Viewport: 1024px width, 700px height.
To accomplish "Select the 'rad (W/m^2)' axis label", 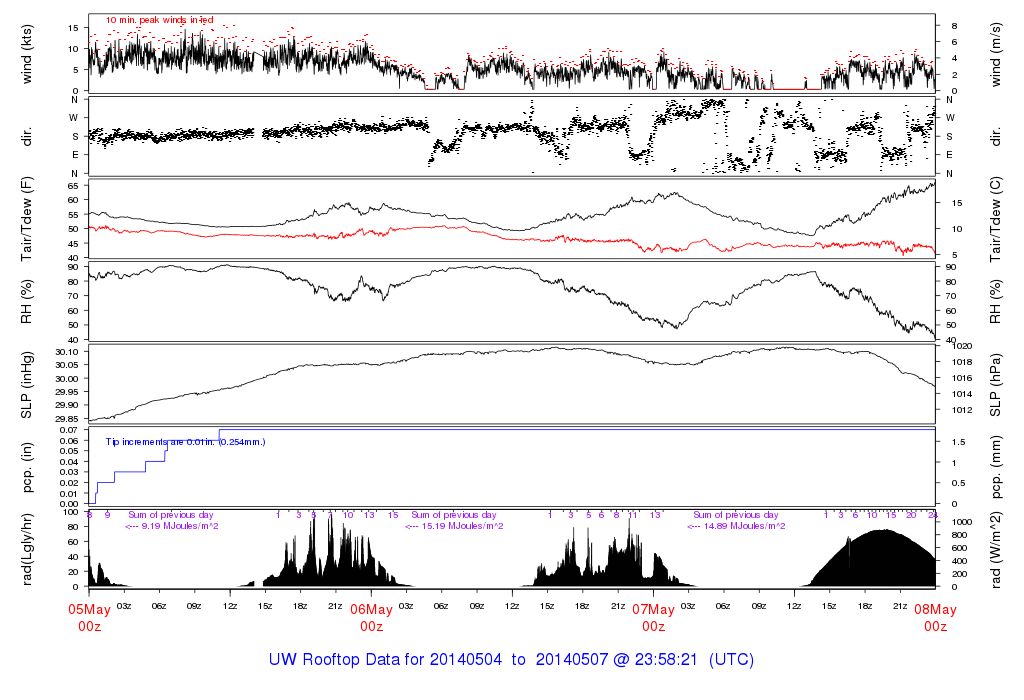I will [x=995, y=549].
